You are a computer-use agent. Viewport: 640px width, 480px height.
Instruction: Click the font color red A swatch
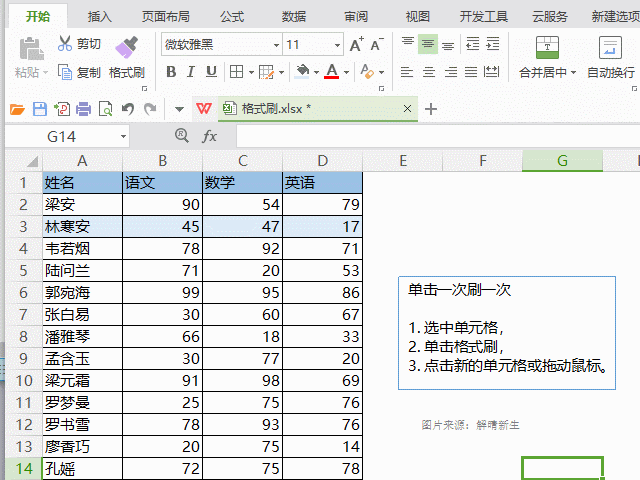click(332, 72)
